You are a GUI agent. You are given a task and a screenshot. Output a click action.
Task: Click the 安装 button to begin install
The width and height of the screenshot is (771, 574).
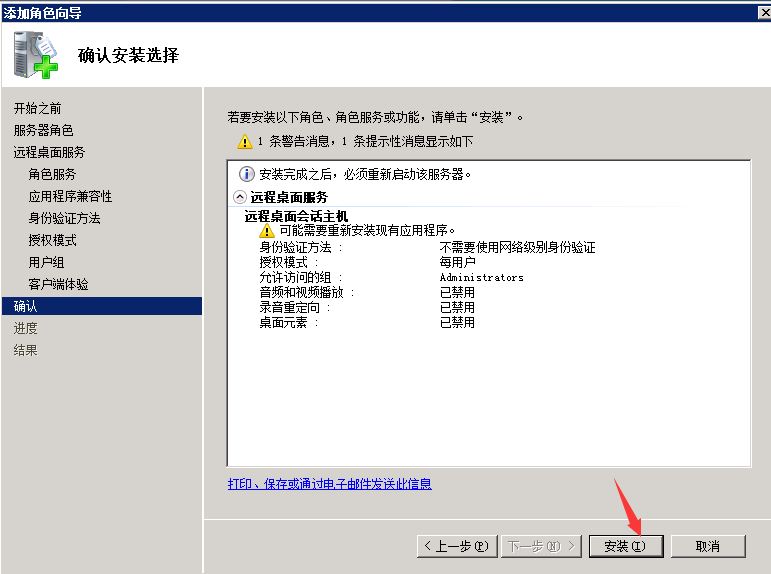(x=625, y=546)
